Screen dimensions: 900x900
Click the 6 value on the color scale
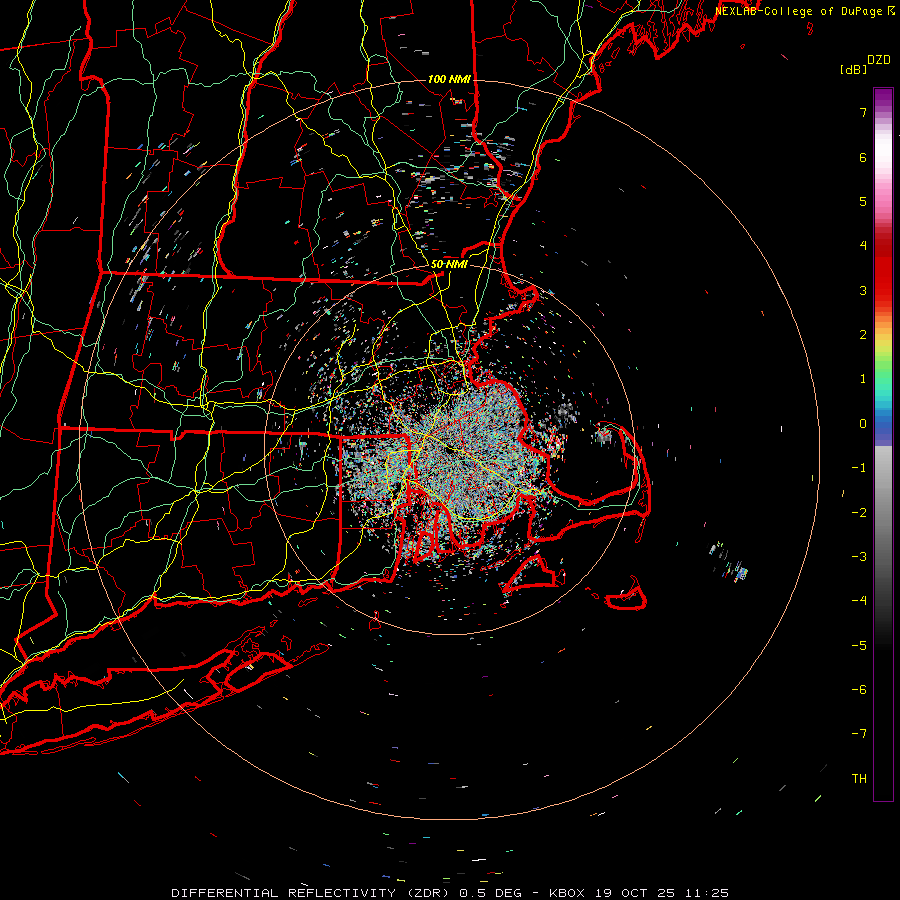click(x=863, y=157)
